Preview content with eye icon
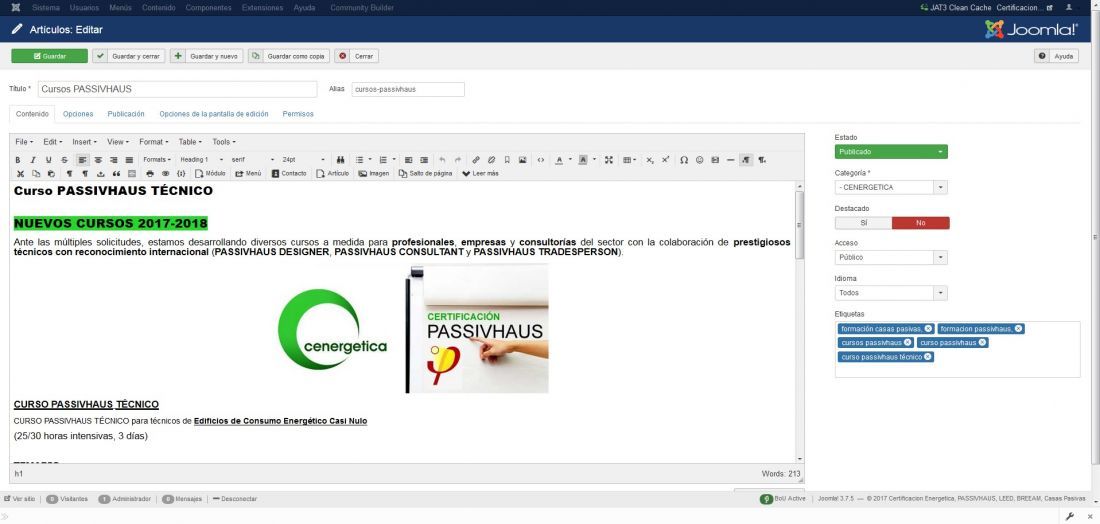This screenshot has width=1100, height=524. point(166,173)
